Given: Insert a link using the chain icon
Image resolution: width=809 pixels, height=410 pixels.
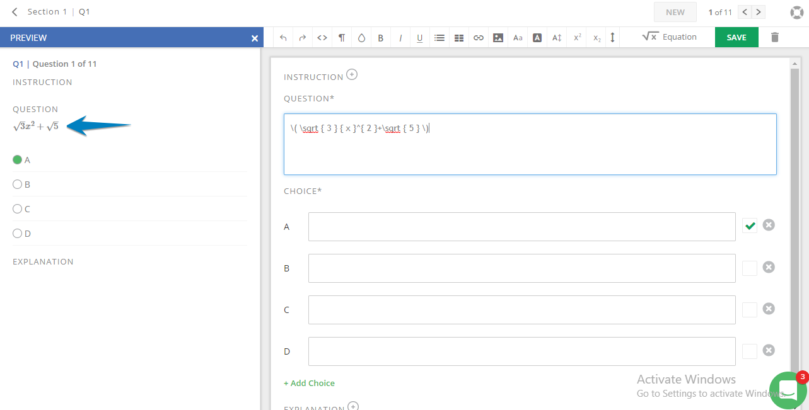Looking at the screenshot, I should point(478,38).
